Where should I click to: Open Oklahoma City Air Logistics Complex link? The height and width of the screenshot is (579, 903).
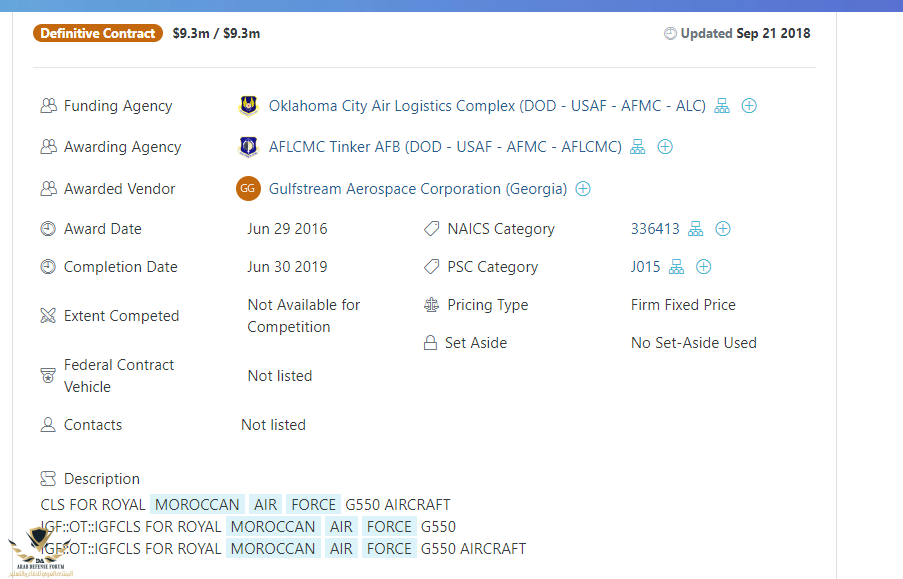coord(487,106)
